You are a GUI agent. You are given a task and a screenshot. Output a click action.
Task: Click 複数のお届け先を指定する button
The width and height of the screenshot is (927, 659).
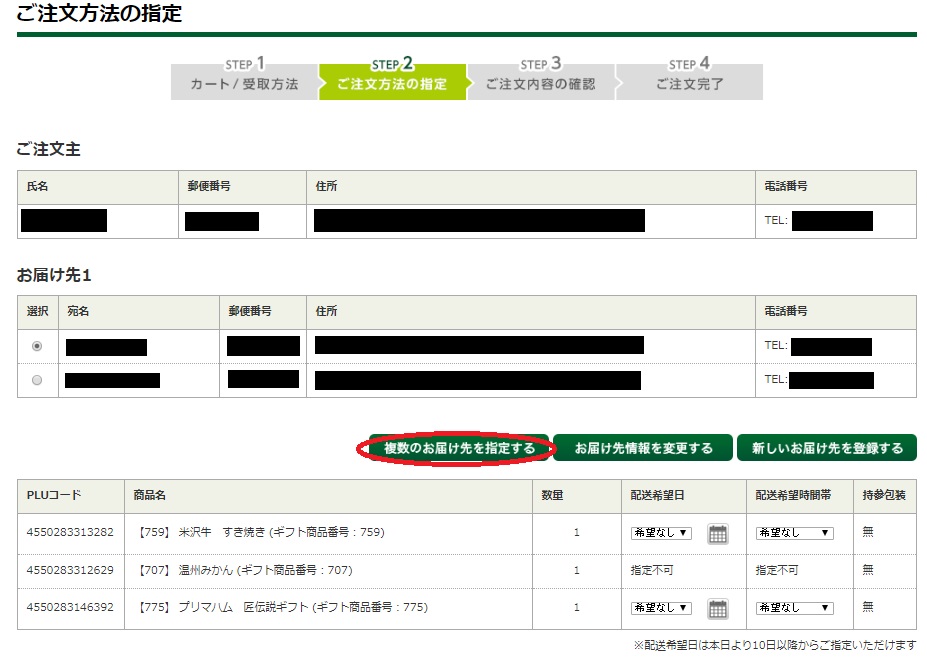[x=459, y=448]
